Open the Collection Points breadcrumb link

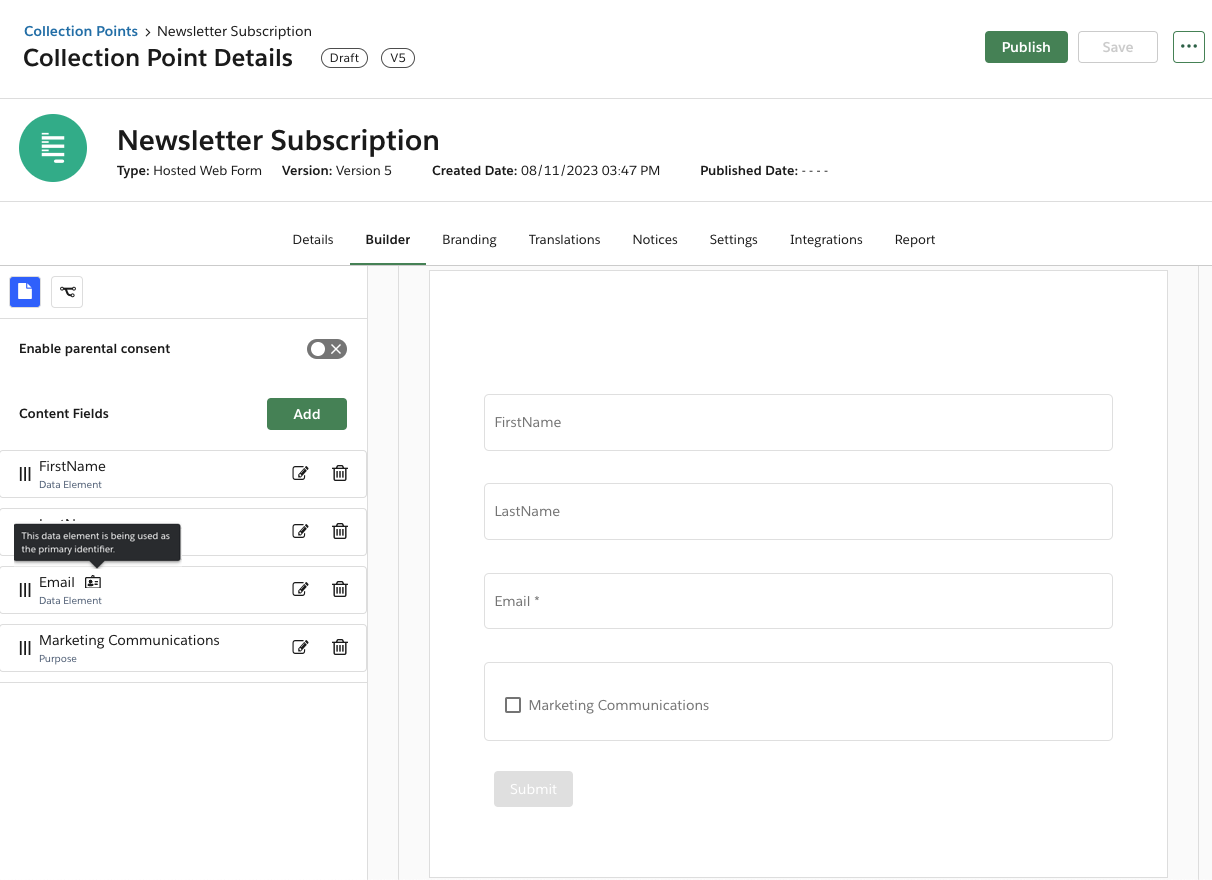81,31
